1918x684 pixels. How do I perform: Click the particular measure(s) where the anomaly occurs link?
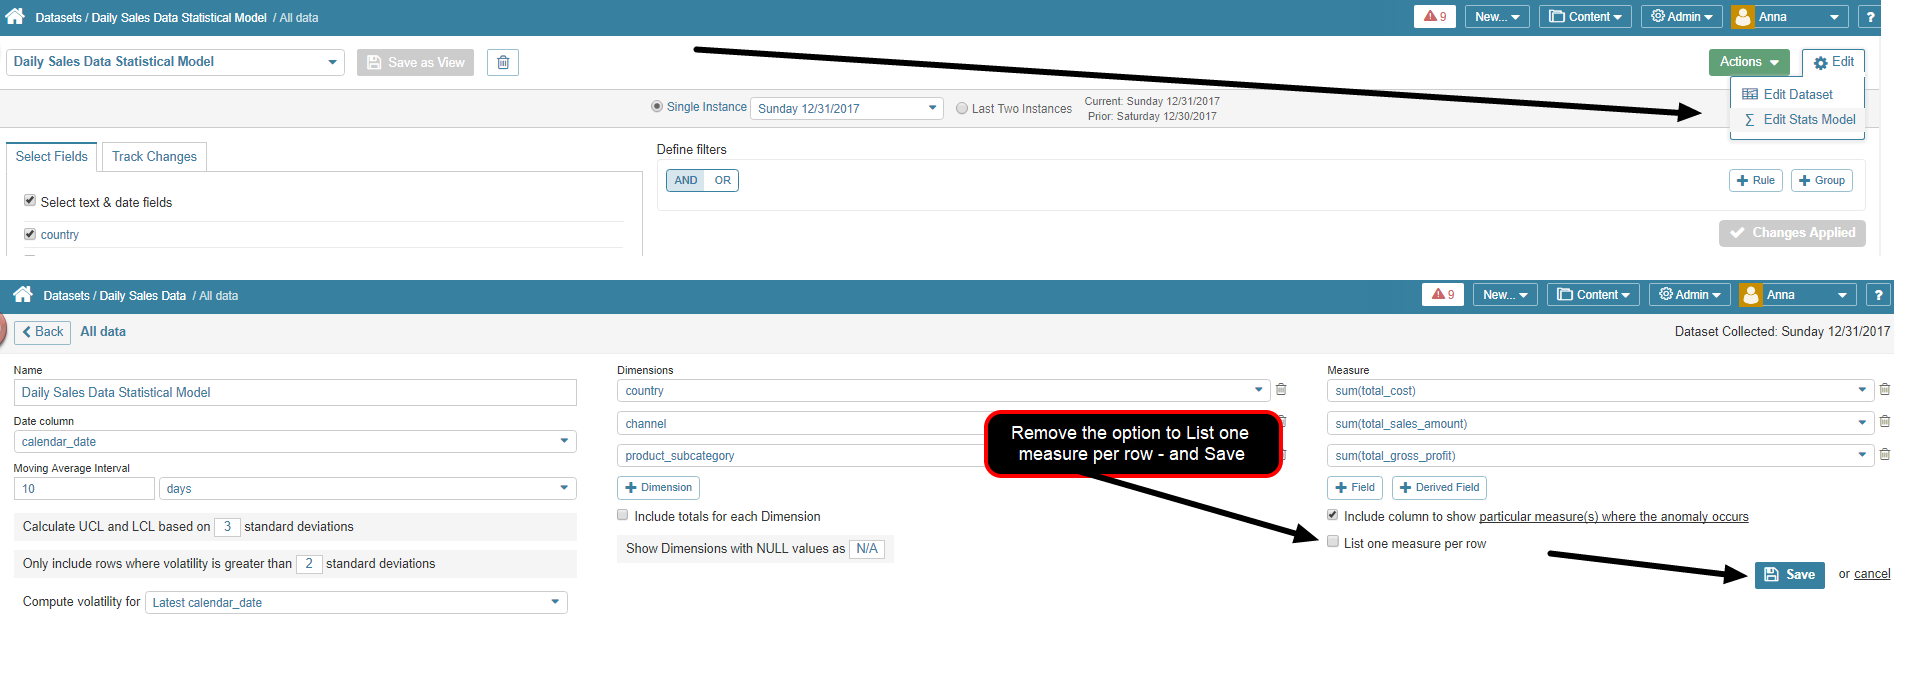(1614, 517)
